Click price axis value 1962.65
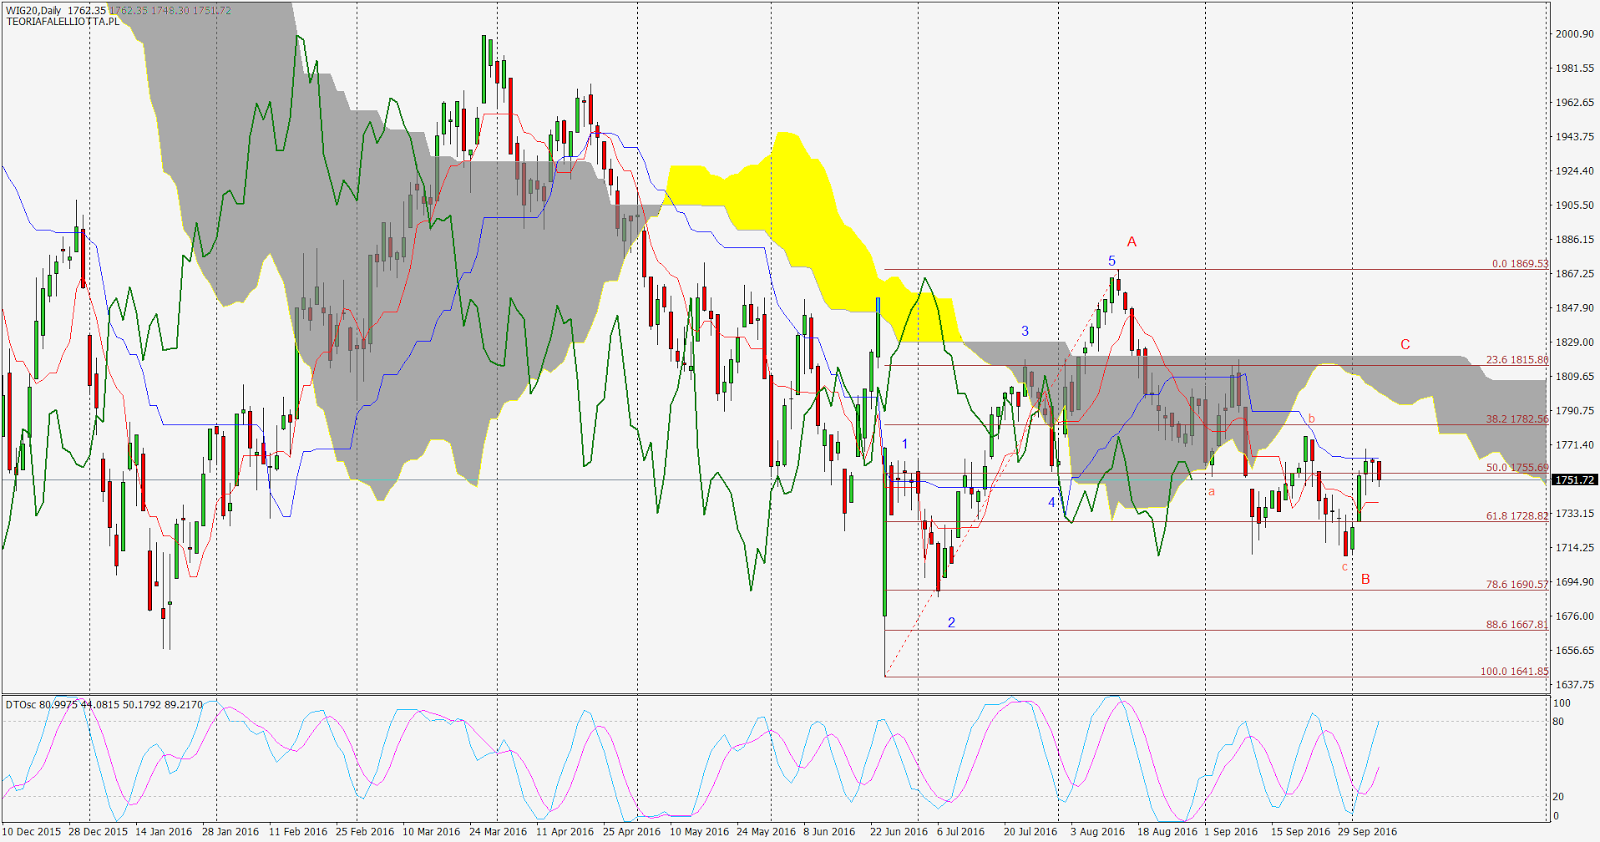This screenshot has width=1600, height=842. [x=1575, y=102]
